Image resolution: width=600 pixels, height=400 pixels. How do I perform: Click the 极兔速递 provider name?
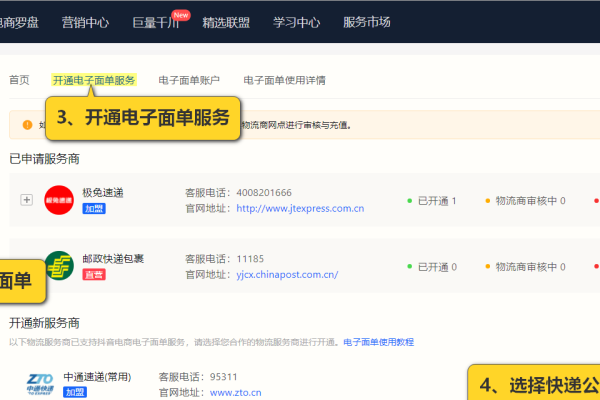tap(103, 193)
